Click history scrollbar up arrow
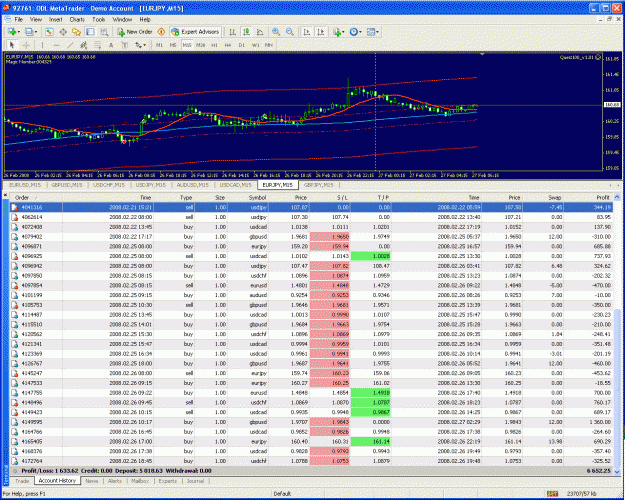The image size is (625, 500). click(617, 197)
